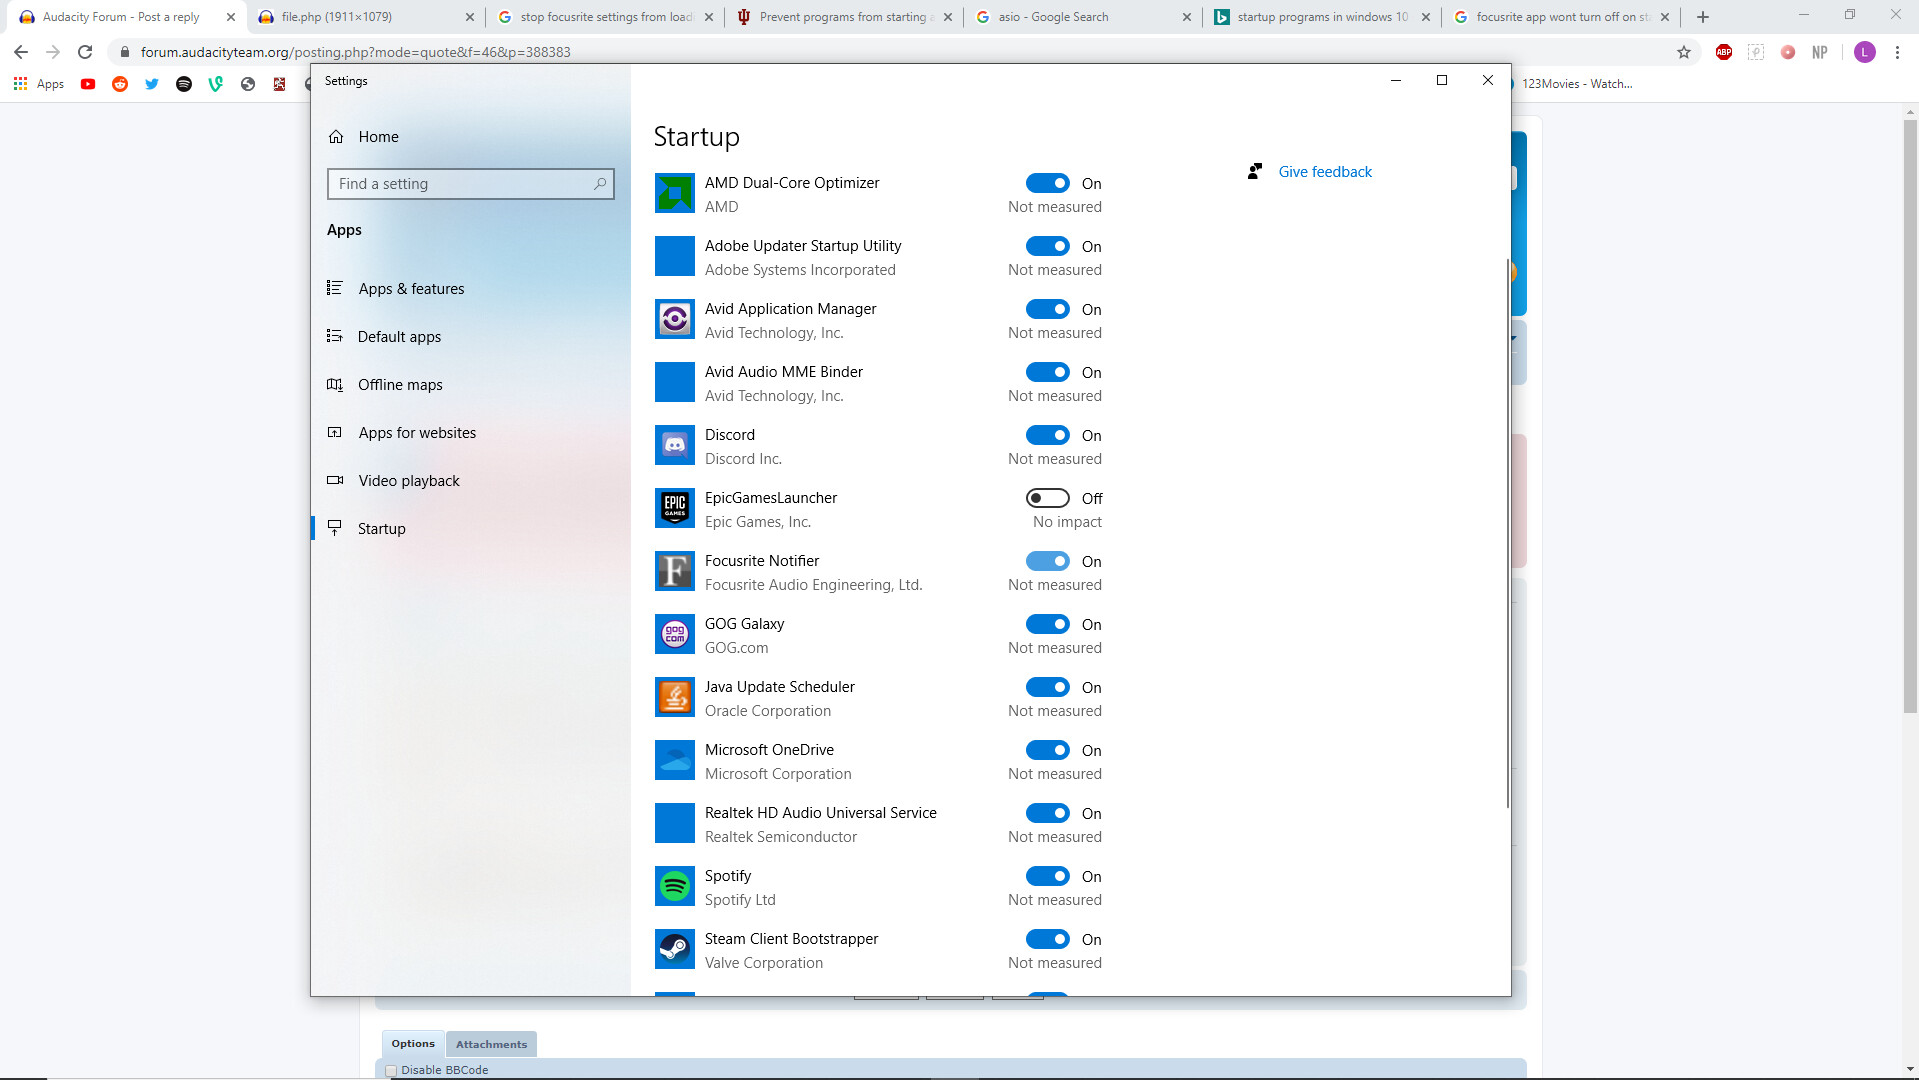The width and height of the screenshot is (1919, 1080).
Task: Turn off Microsoft OneDrive startup
Action: pyautogui.click(x=1047, y=750)
